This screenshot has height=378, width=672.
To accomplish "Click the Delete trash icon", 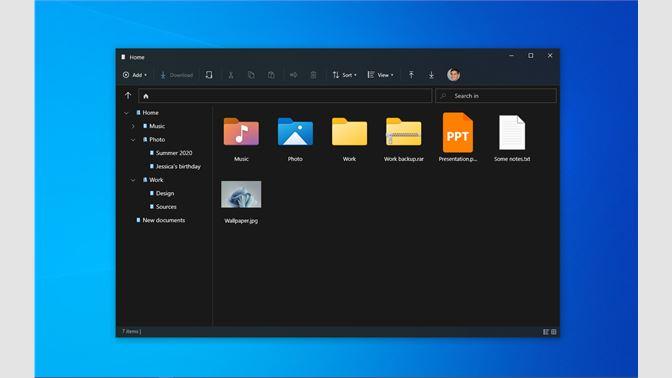I will click(313, 75).
